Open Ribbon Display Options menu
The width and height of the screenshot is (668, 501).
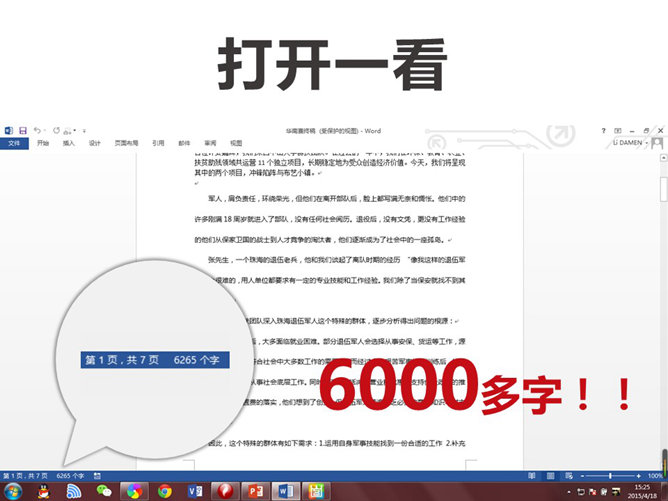coord(619,130)
